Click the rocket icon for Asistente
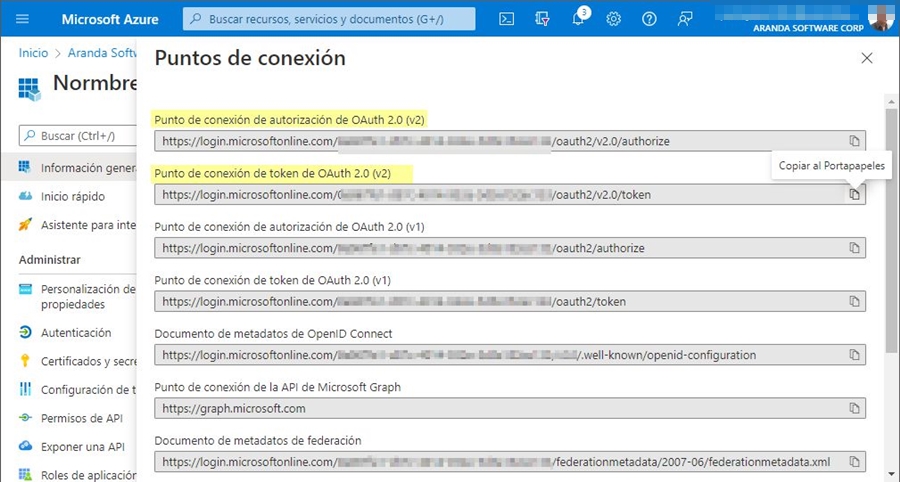 25,224
